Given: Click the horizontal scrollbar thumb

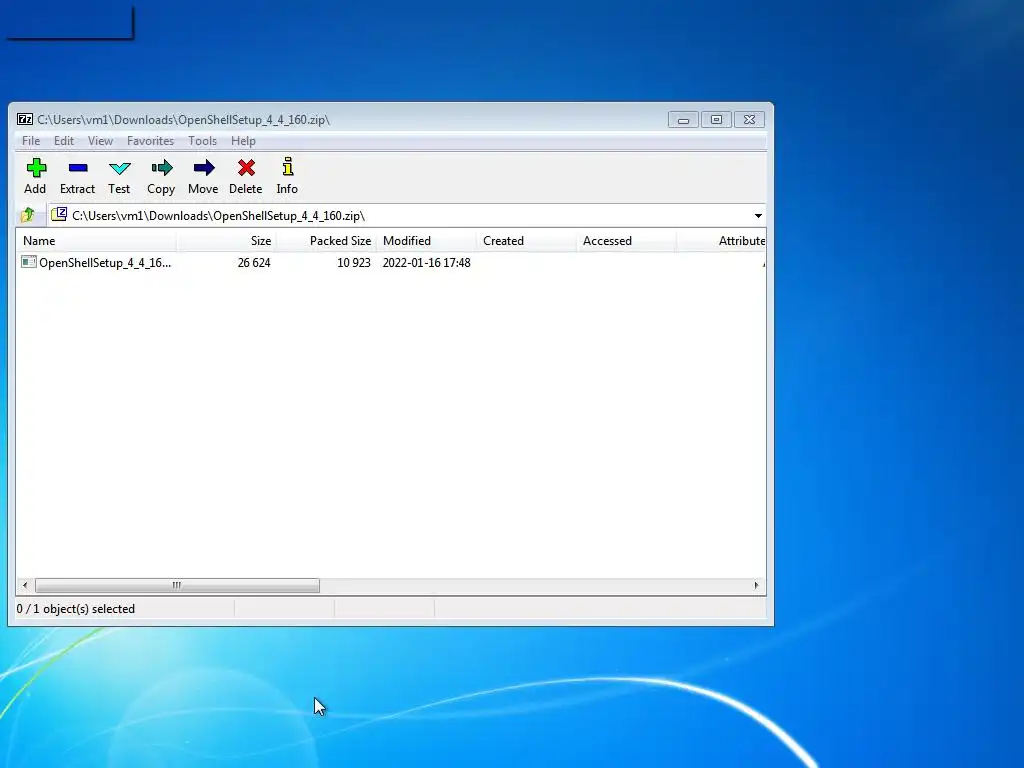Looking at the screenshot, I should (x=177, y=585).
